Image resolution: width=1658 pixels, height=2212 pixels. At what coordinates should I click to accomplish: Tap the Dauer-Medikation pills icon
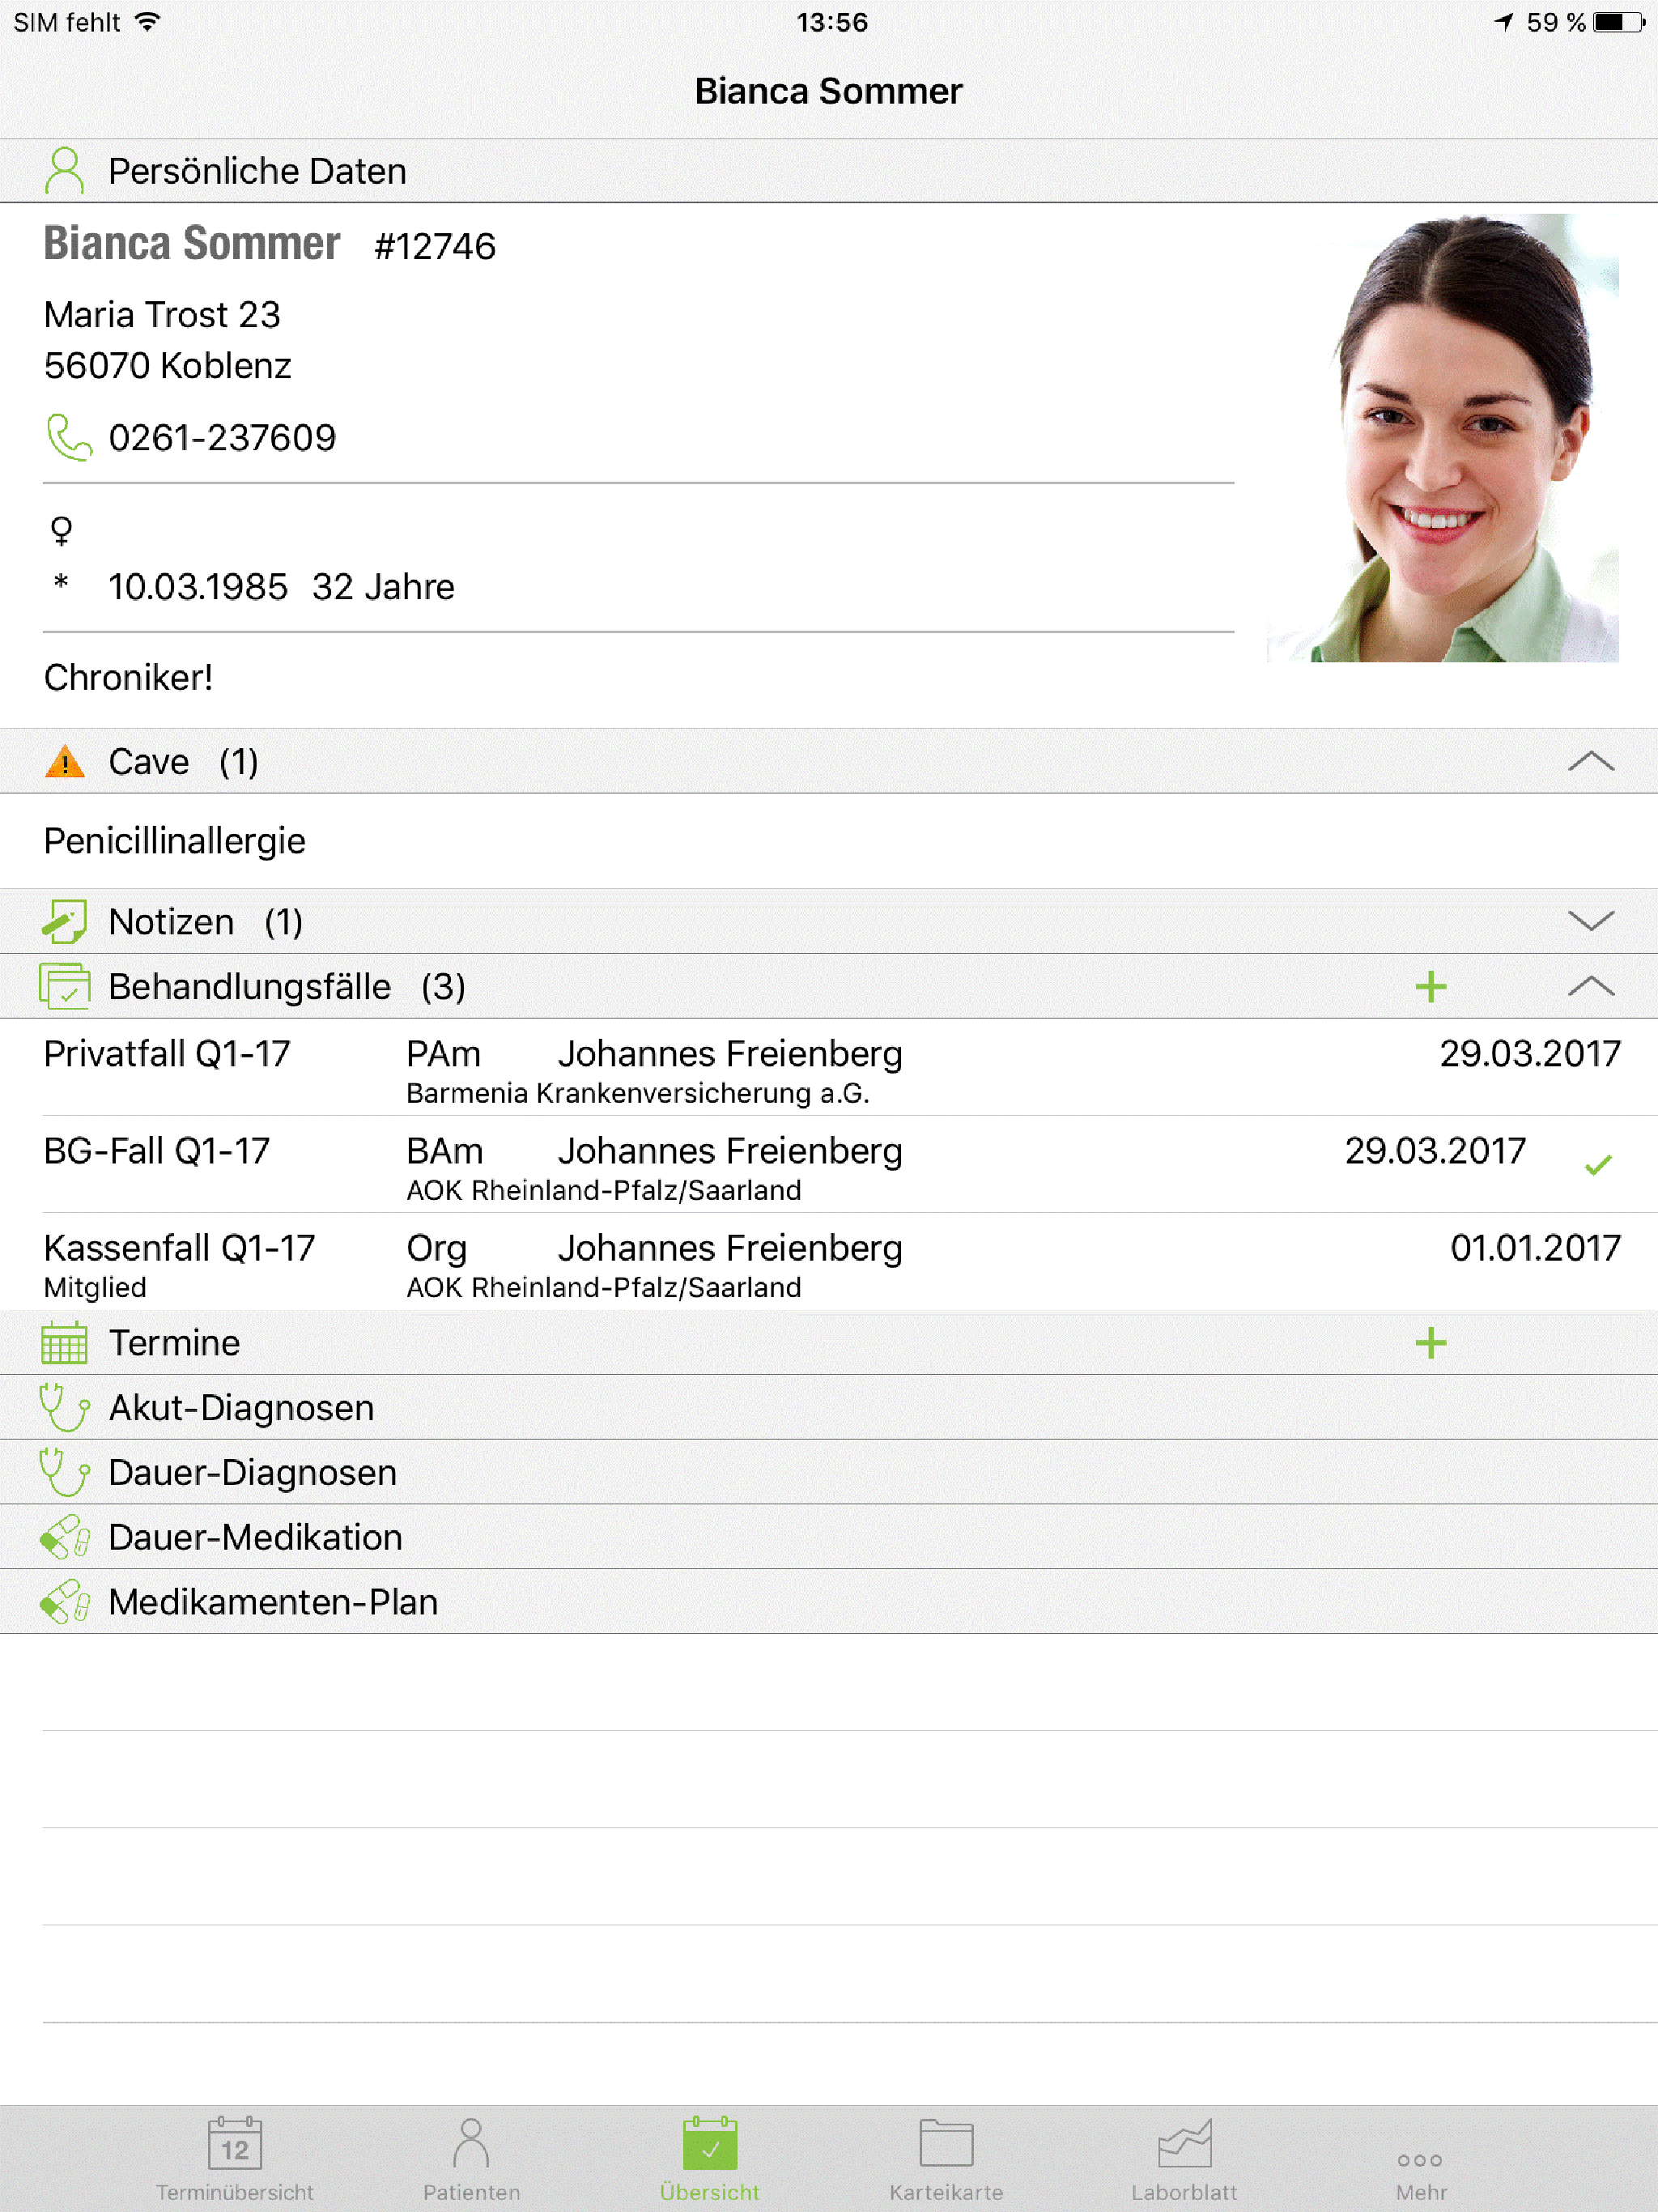pyautogui.click(x=65, y=1537)
